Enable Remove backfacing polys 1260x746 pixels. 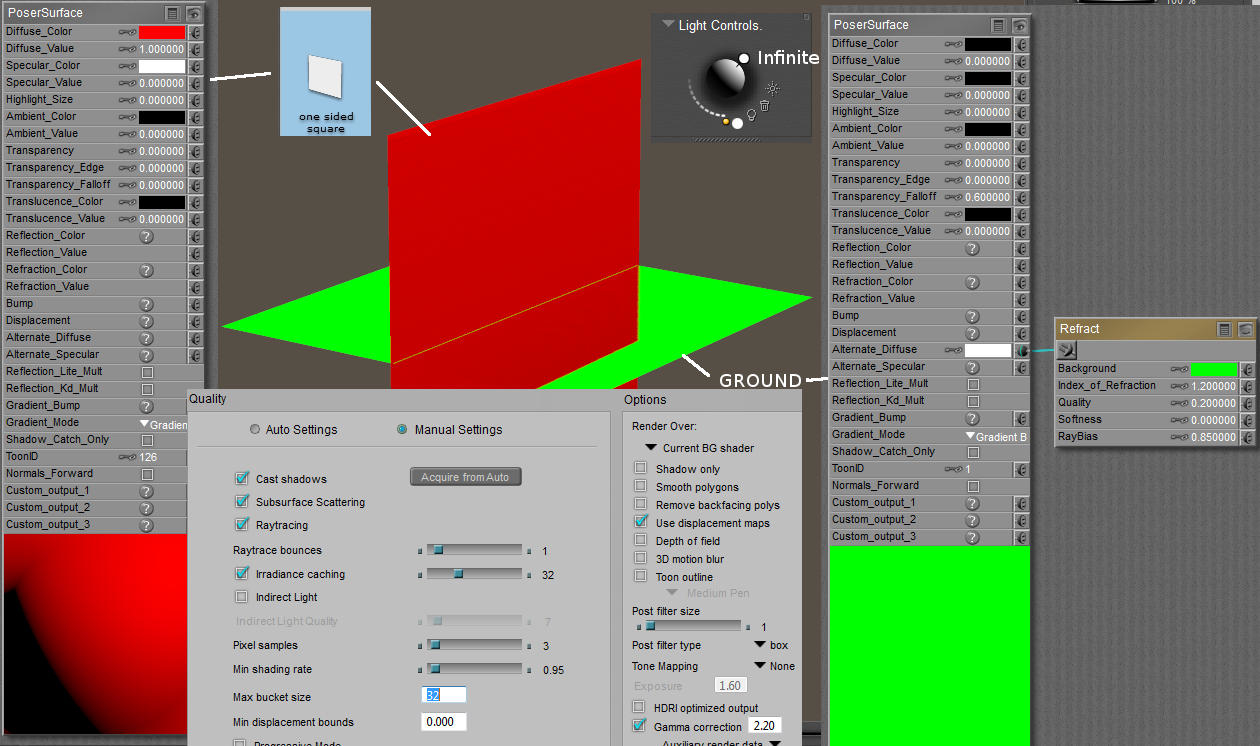(640, 504)
